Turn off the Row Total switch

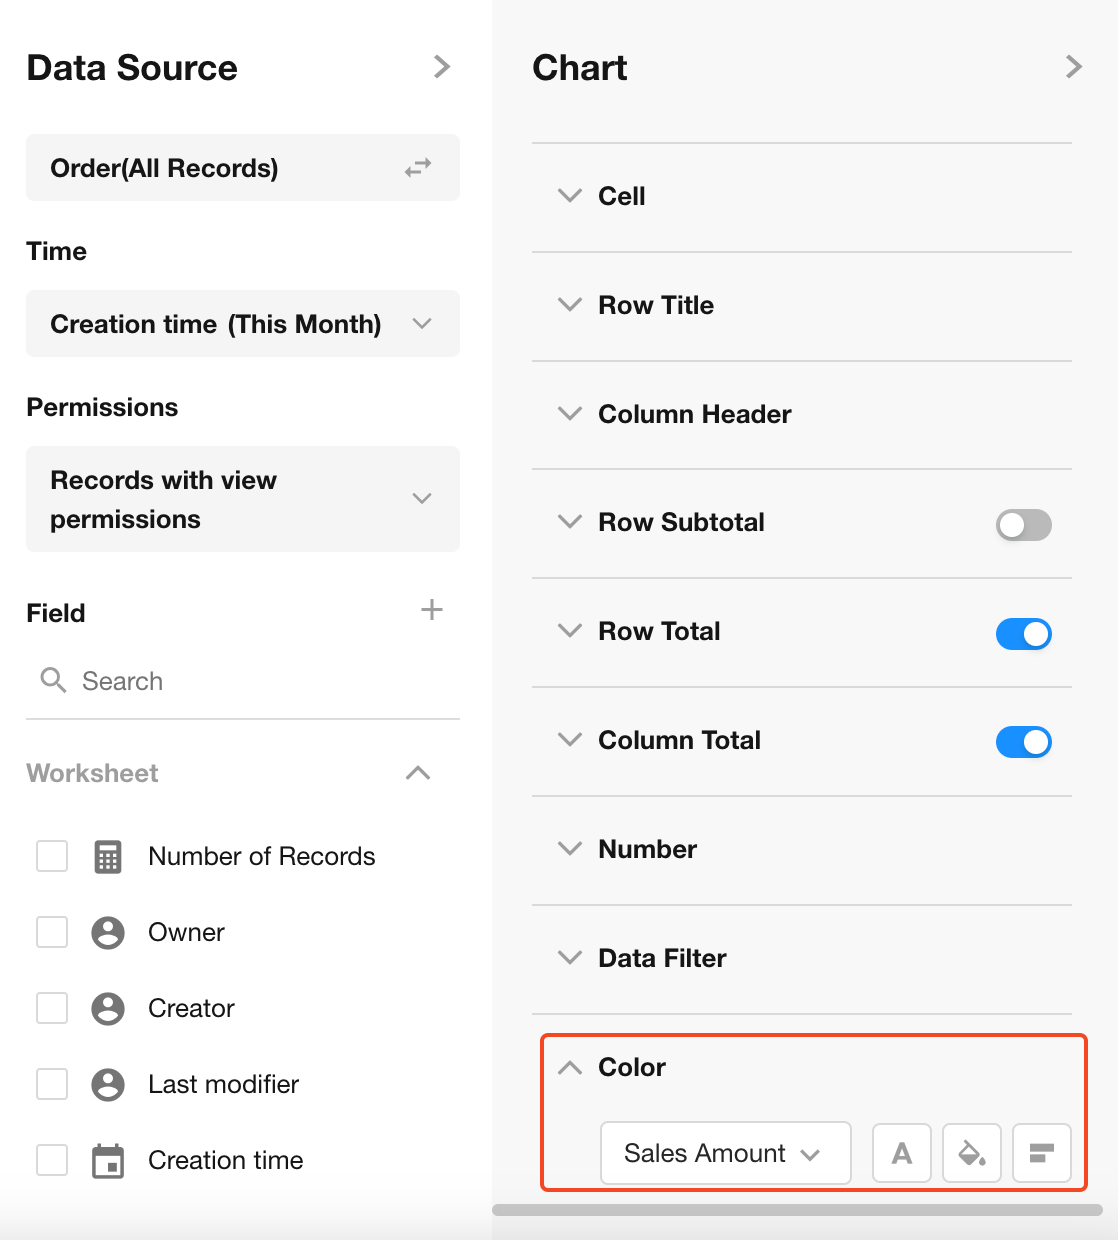tap(1023, 634)
